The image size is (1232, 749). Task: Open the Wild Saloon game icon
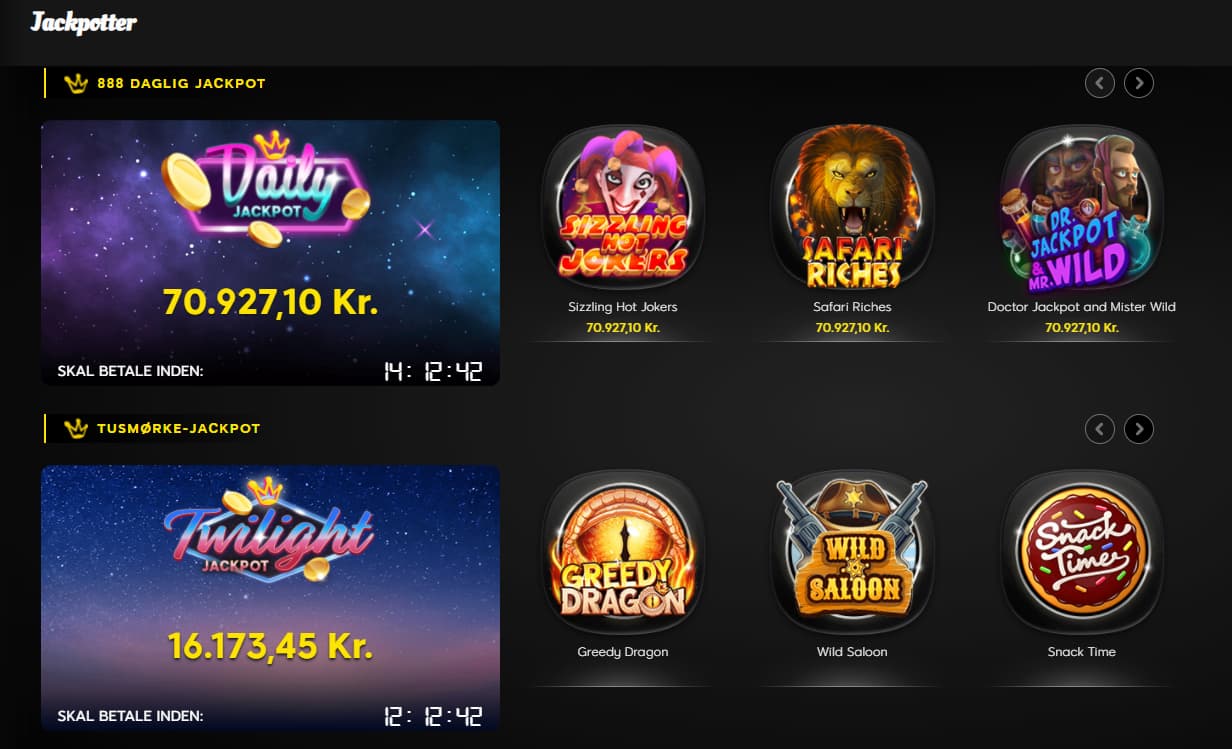pos(852,553)
